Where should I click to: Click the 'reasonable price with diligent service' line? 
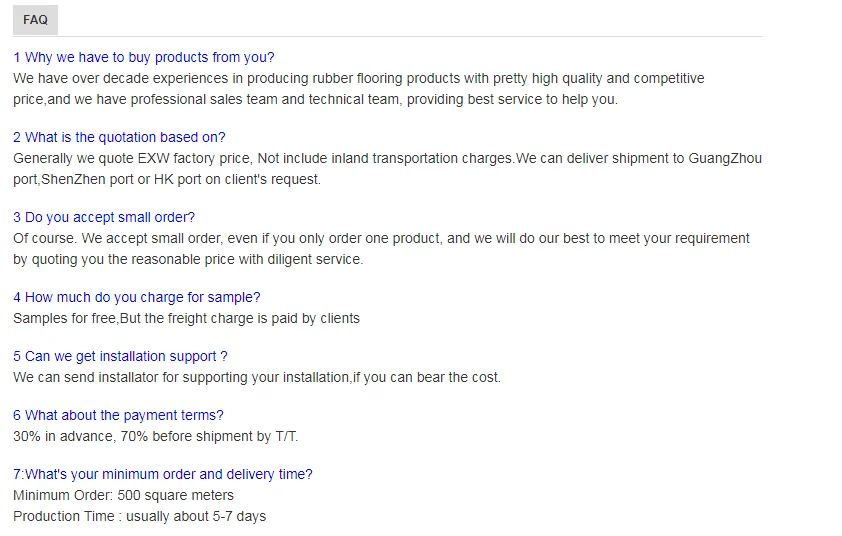click(188, 259)
